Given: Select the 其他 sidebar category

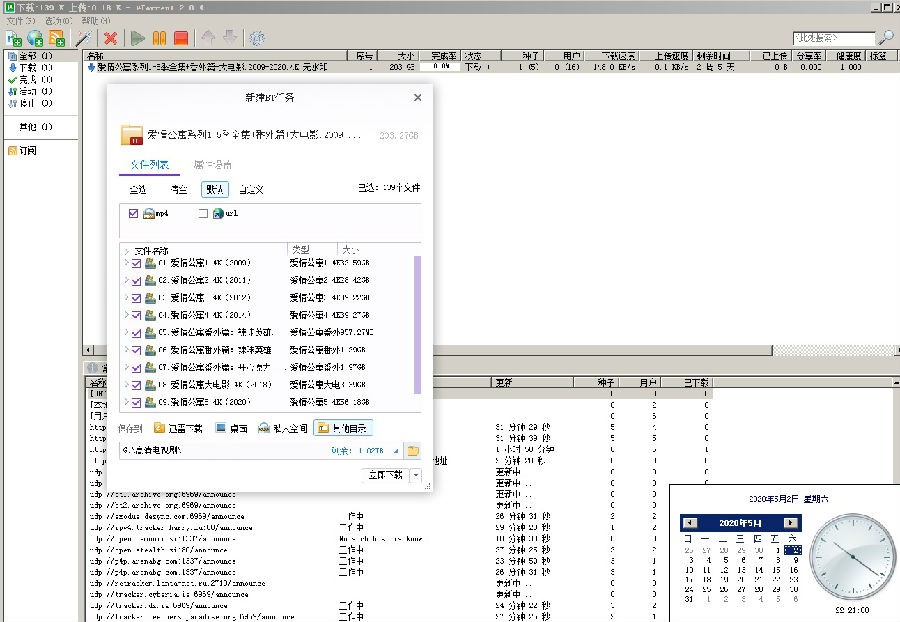Looking at the screenshot, I should pyautogui.click(x=36, y=127).
